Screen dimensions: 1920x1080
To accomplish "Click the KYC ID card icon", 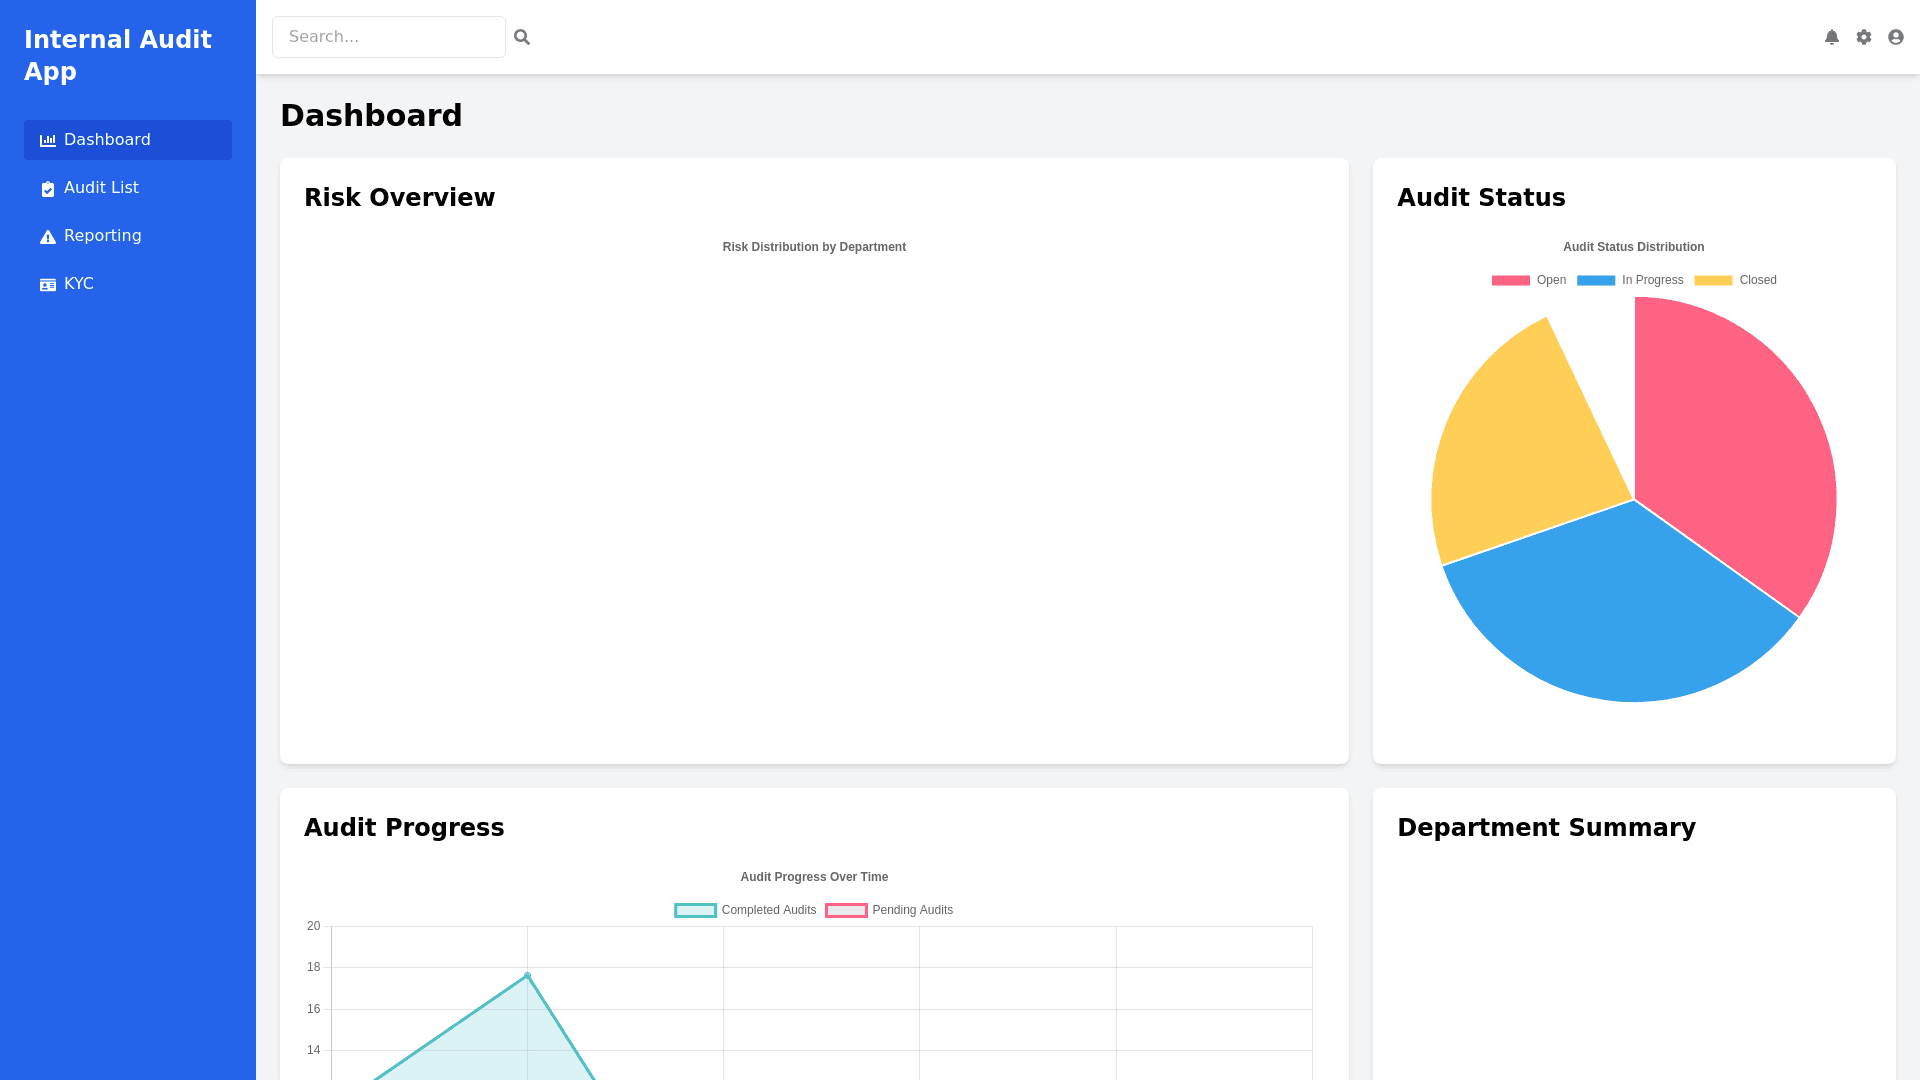I will pos(47,285).
